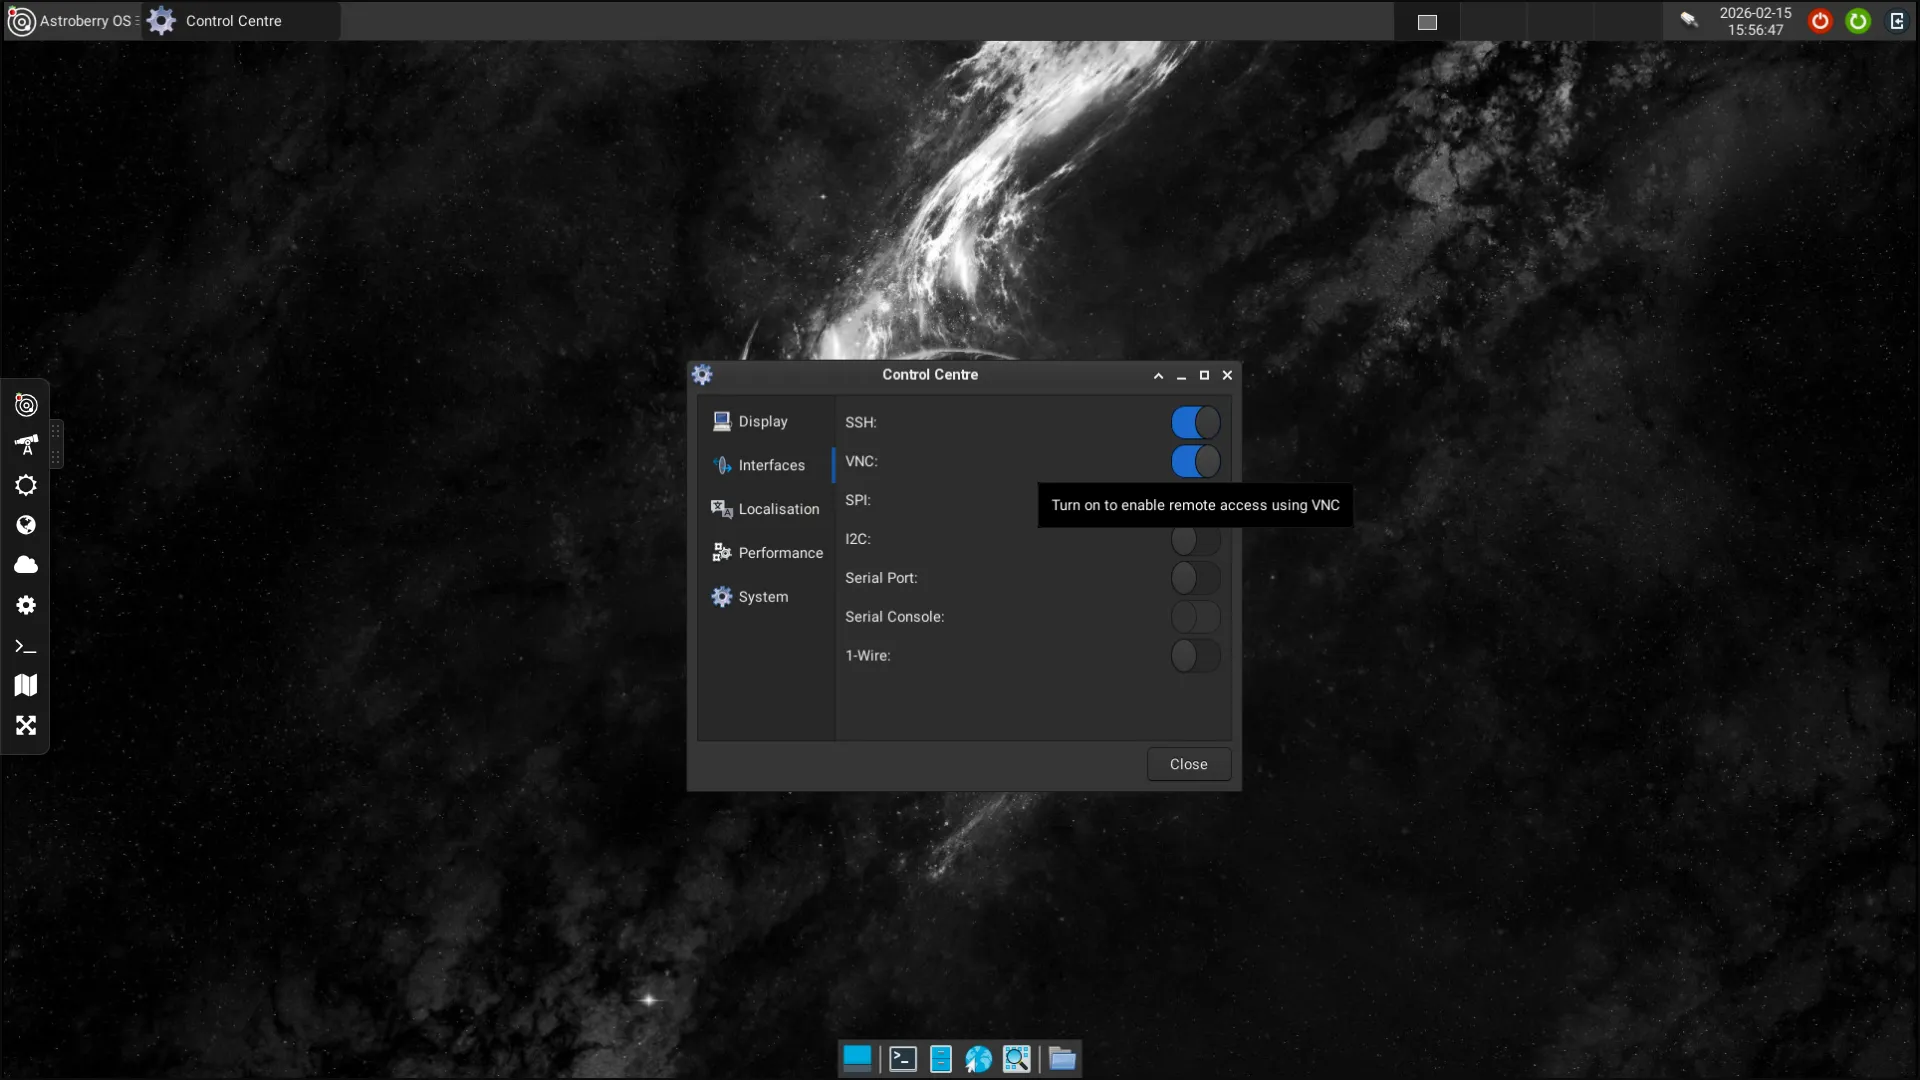Turn off the VNC toggle
The width and height of the screenshot is (1920, 1080).
tap(1195, 461)
